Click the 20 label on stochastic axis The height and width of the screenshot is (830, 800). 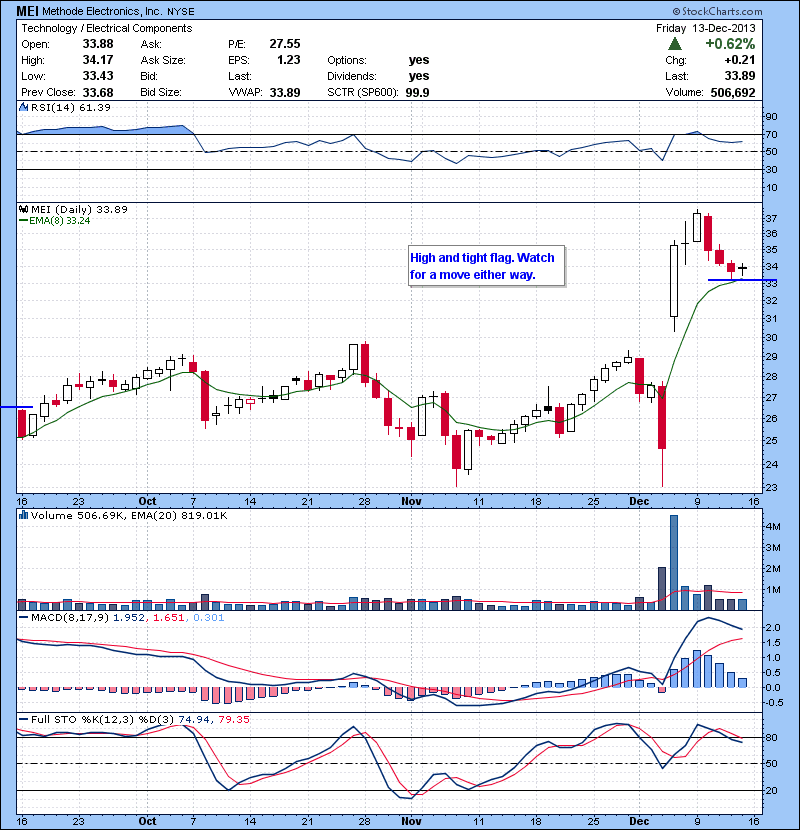pos(771,790)
